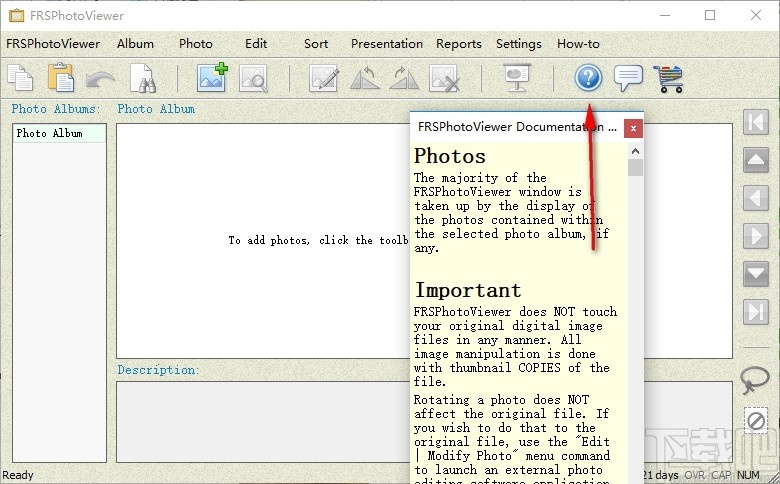The image size is (780, 484).
Task: Click in the Description text box
Action: pyautogui.click(x=263, y=422)
